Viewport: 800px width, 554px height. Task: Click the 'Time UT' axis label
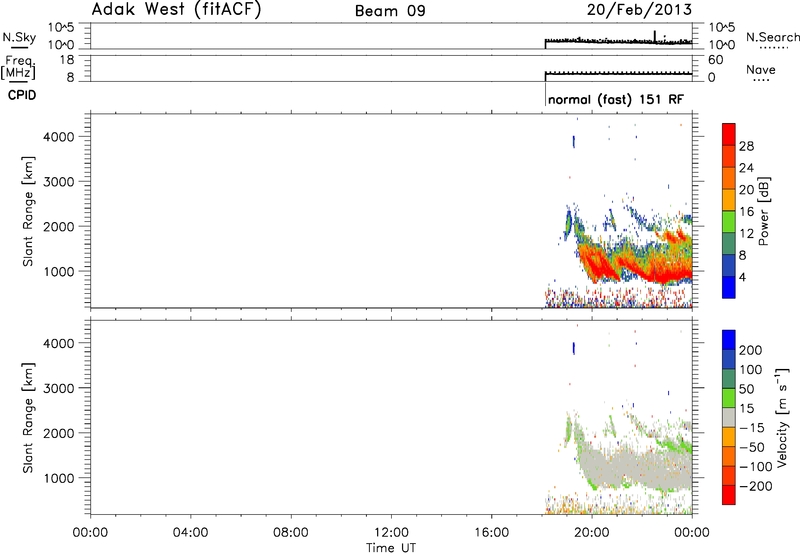(x=391, y=548)
